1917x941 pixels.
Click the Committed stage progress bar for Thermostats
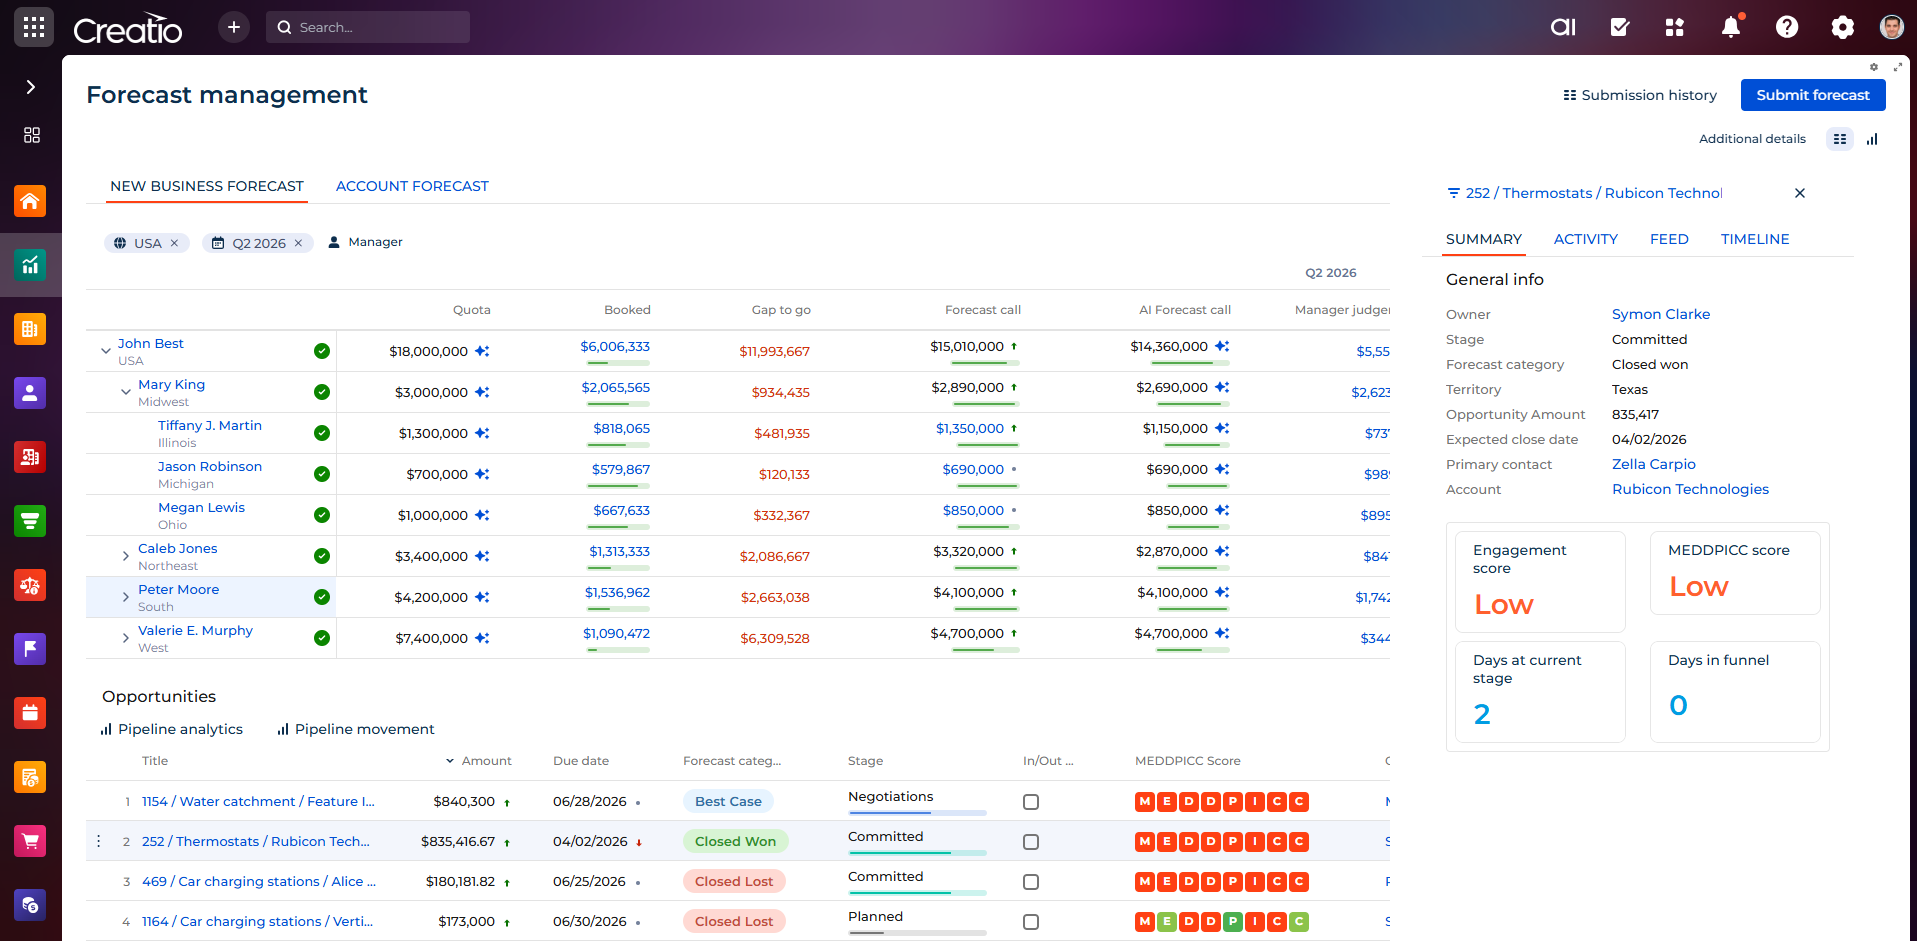pos(916,852)
